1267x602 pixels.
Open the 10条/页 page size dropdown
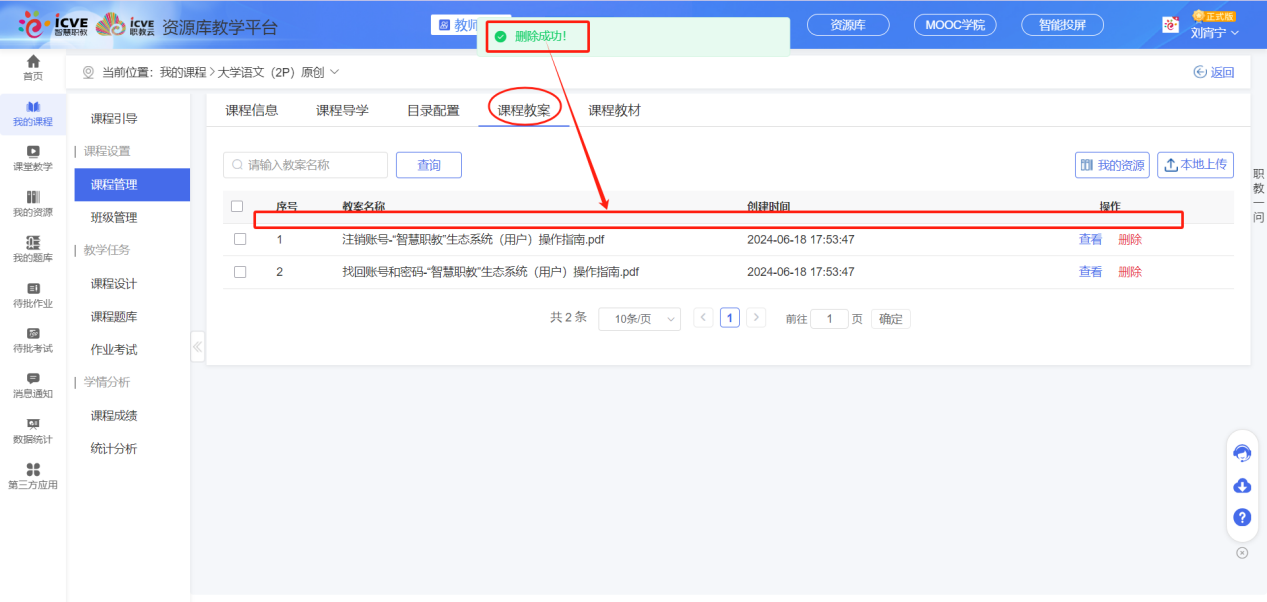639,318
